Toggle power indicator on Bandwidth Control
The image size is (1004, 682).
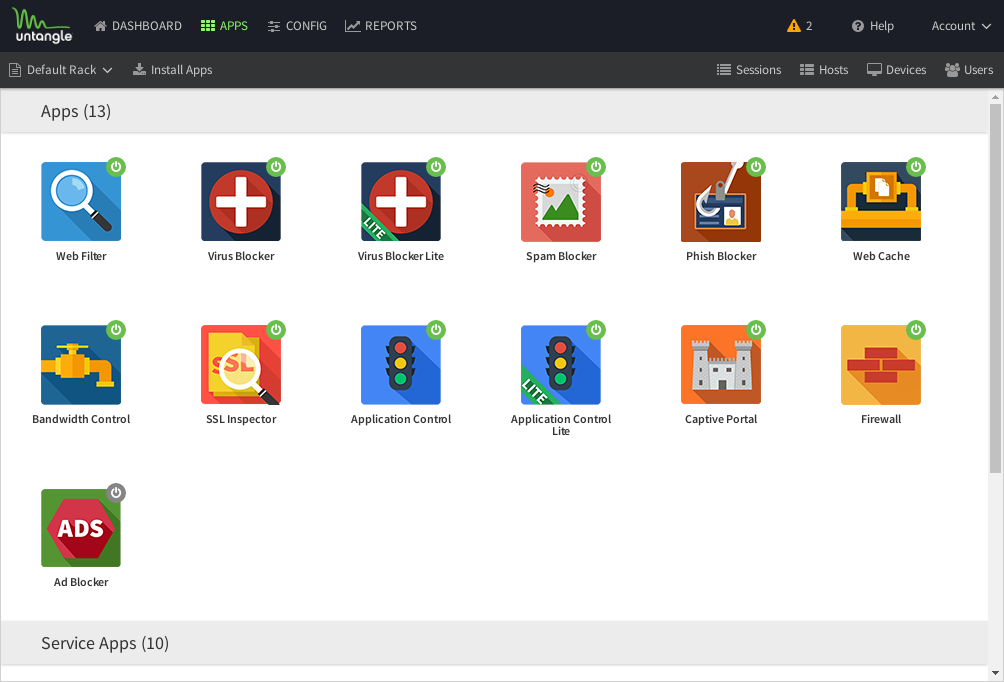click(x=116, y=330)
